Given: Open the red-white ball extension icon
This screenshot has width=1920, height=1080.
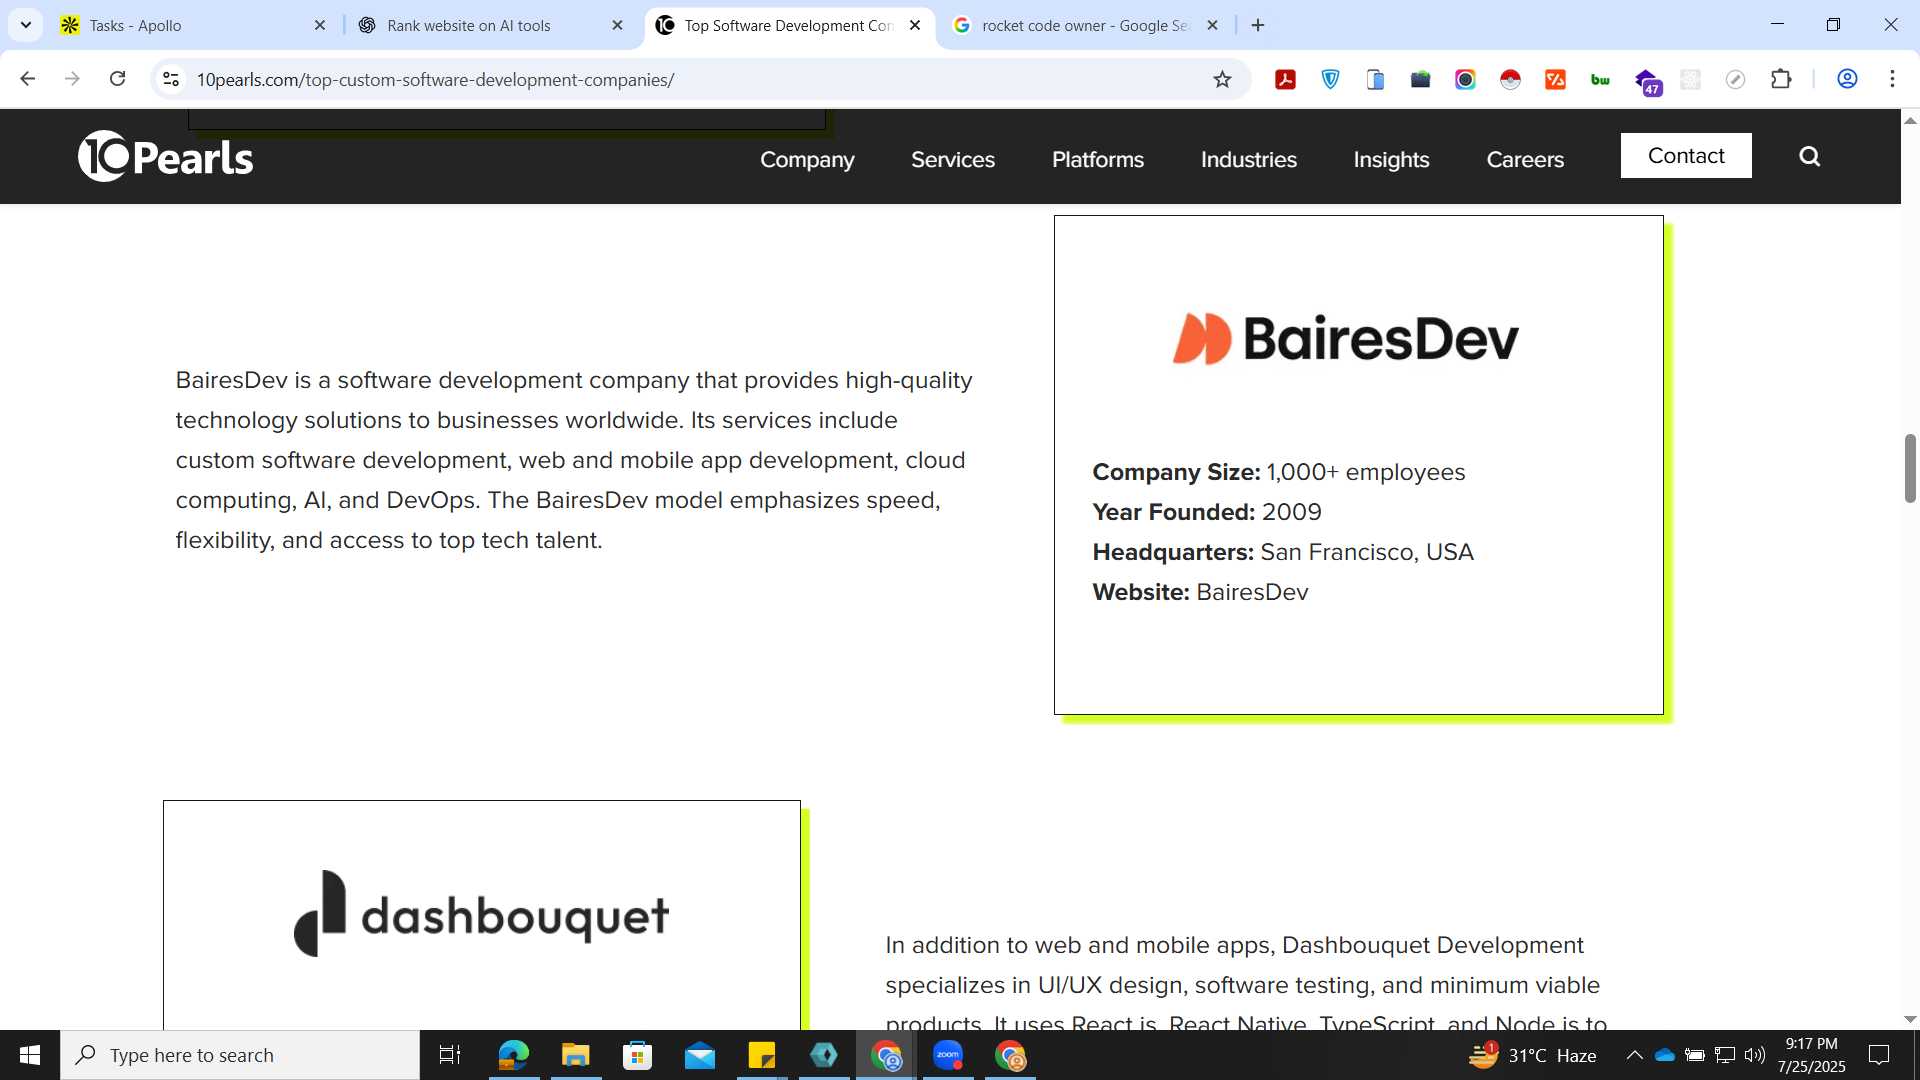Looking at the screenshot, I should pos(1510,79).
